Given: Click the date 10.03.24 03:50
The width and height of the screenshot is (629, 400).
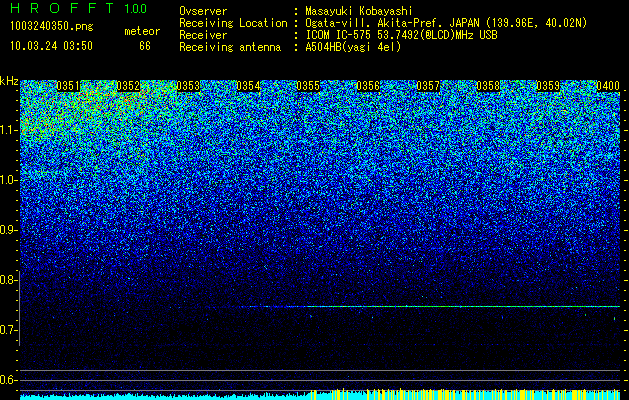Looking at the screenshot, I should (51, 46).
